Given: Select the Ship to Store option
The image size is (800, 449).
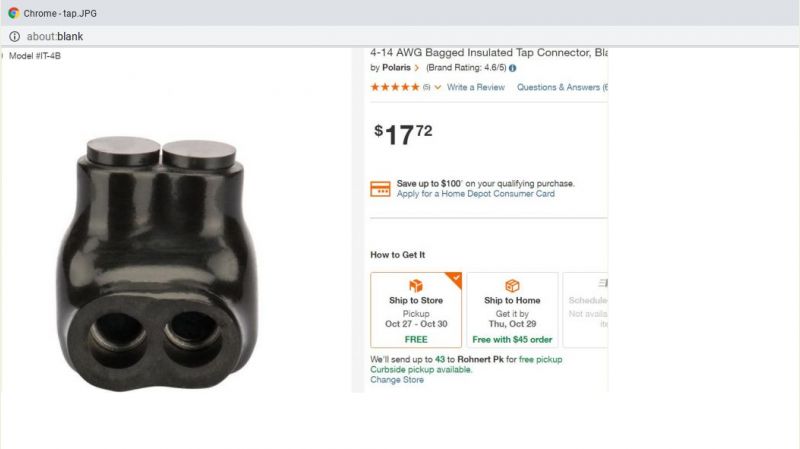Looking at the screenshot, I should (x=416, y=310).
